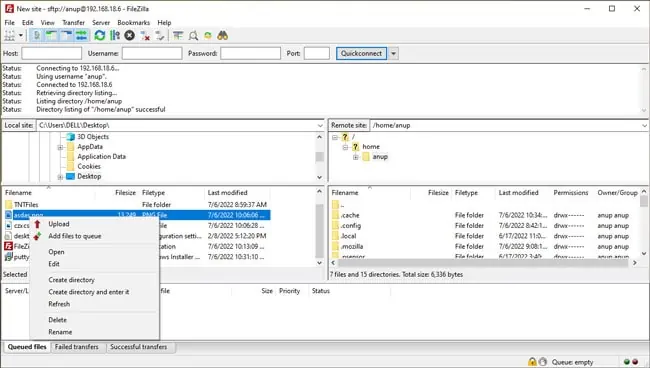Image resolution: width=650 pixels, height=368 pixels.
Task: Toggle synchronized browsing
Action: (208, 36)
